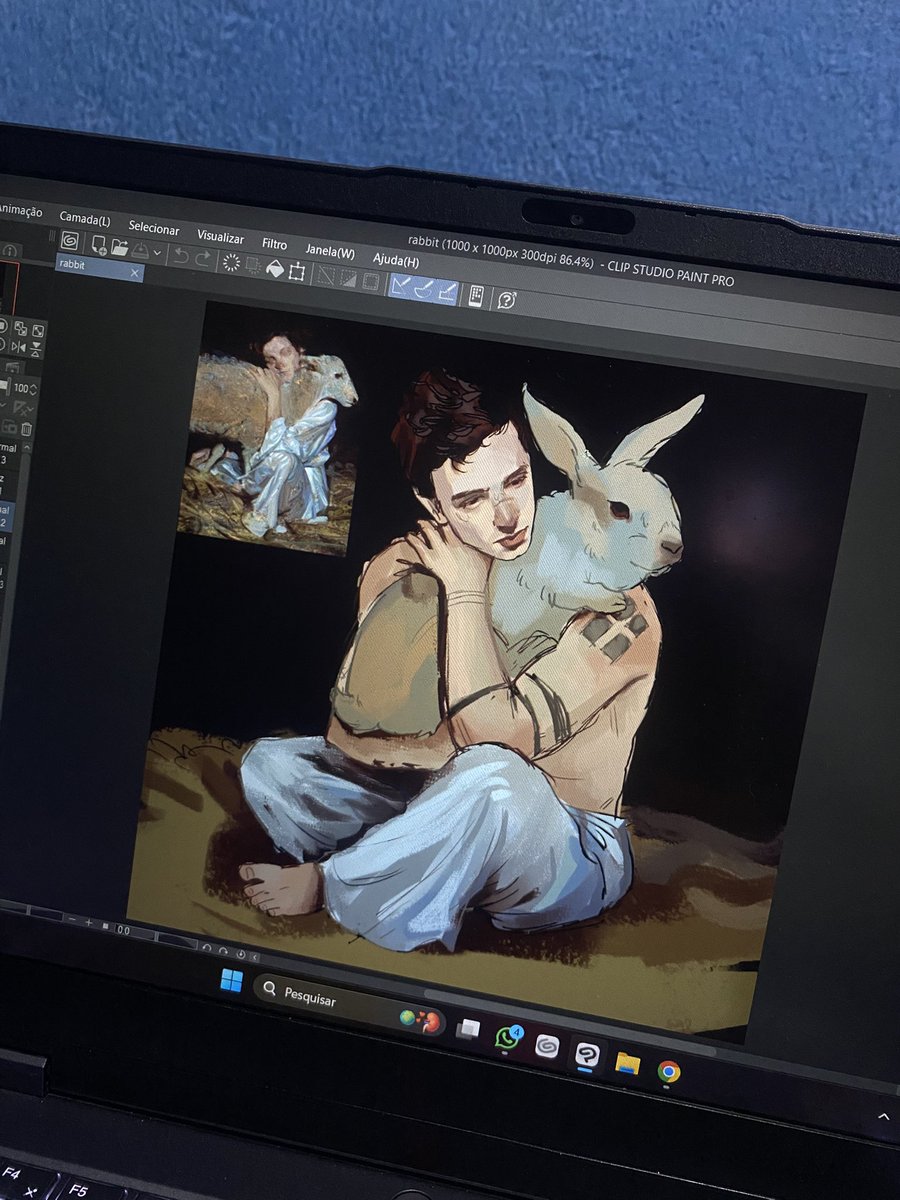The image size is (900, 1200).
Task: Click the save icon in the command bar
Action: pos(140,249)
